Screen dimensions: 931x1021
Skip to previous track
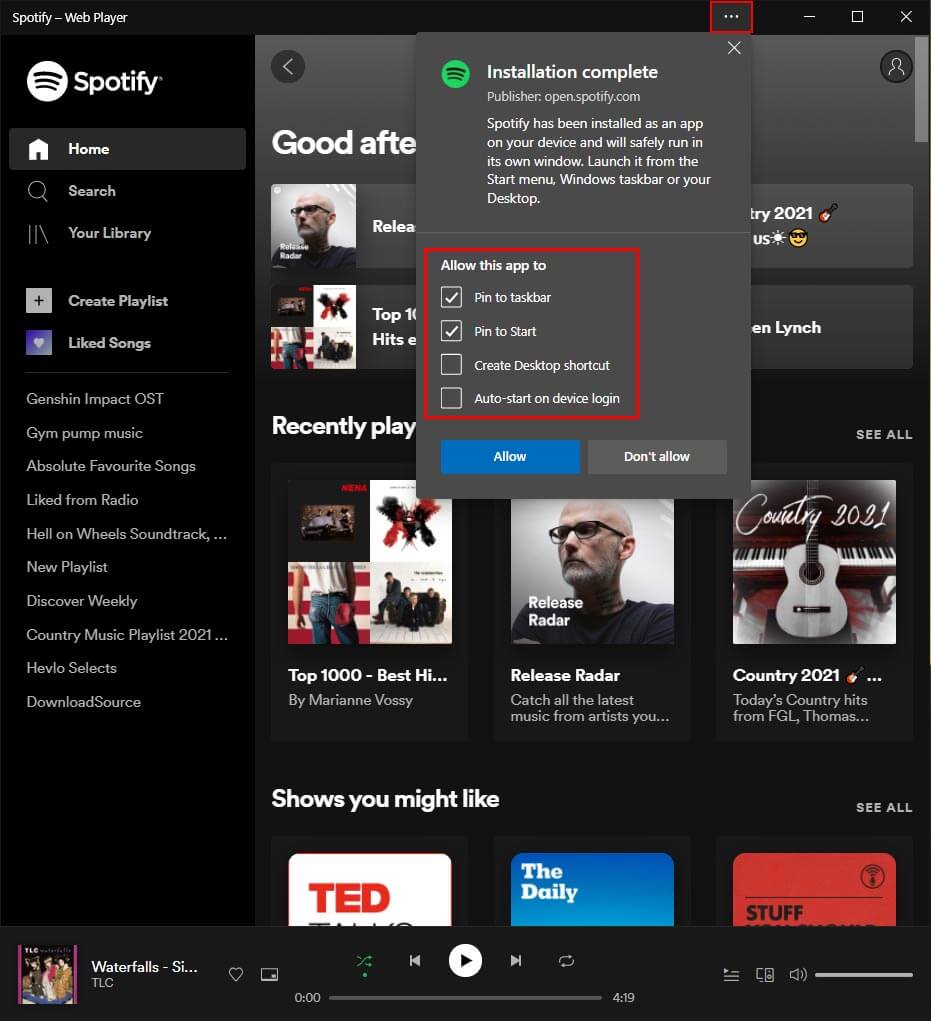pyautogui.click(x=415, y=960)
